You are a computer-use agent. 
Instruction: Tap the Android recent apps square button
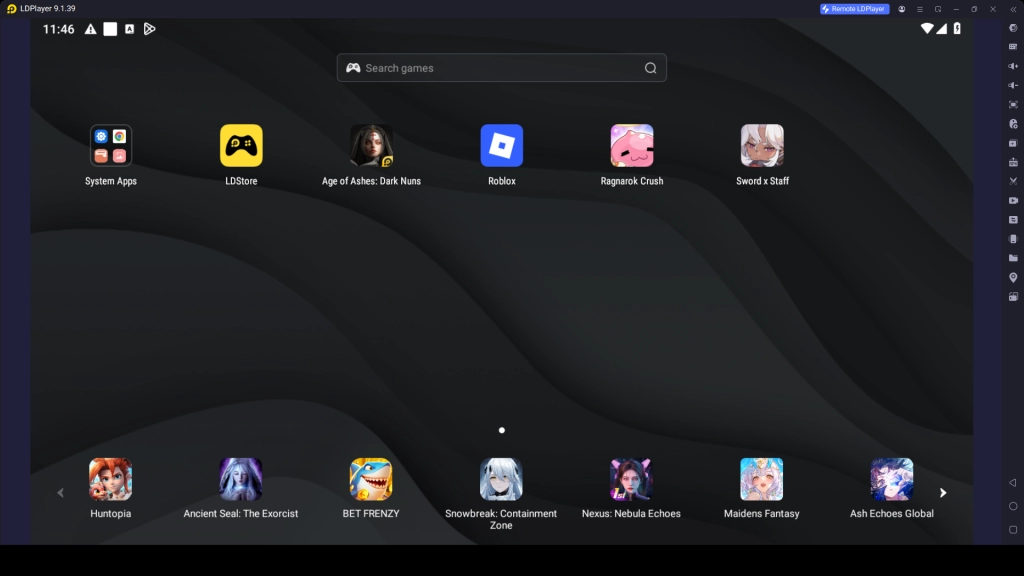1013,530
